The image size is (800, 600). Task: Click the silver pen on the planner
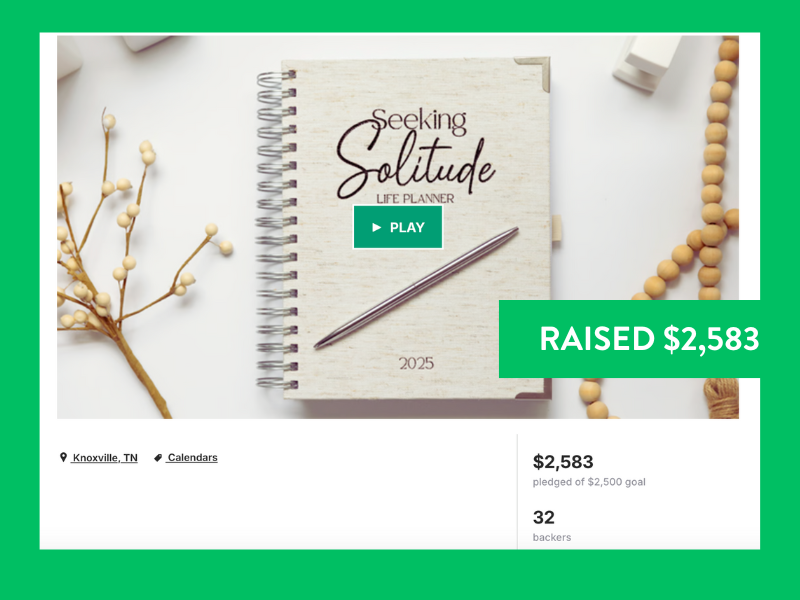(416, 288)
